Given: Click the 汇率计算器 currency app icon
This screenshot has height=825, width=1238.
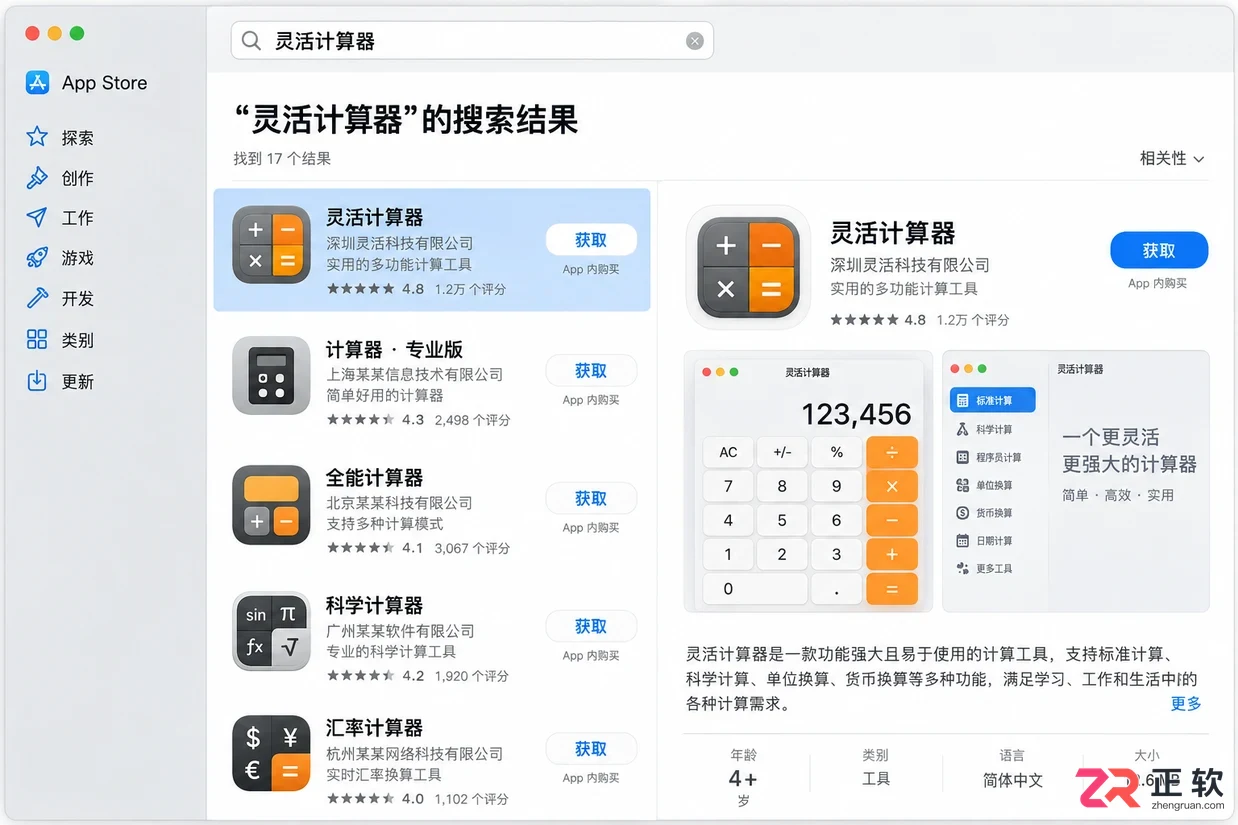Looking at the screenshot, I should [272, 754].
